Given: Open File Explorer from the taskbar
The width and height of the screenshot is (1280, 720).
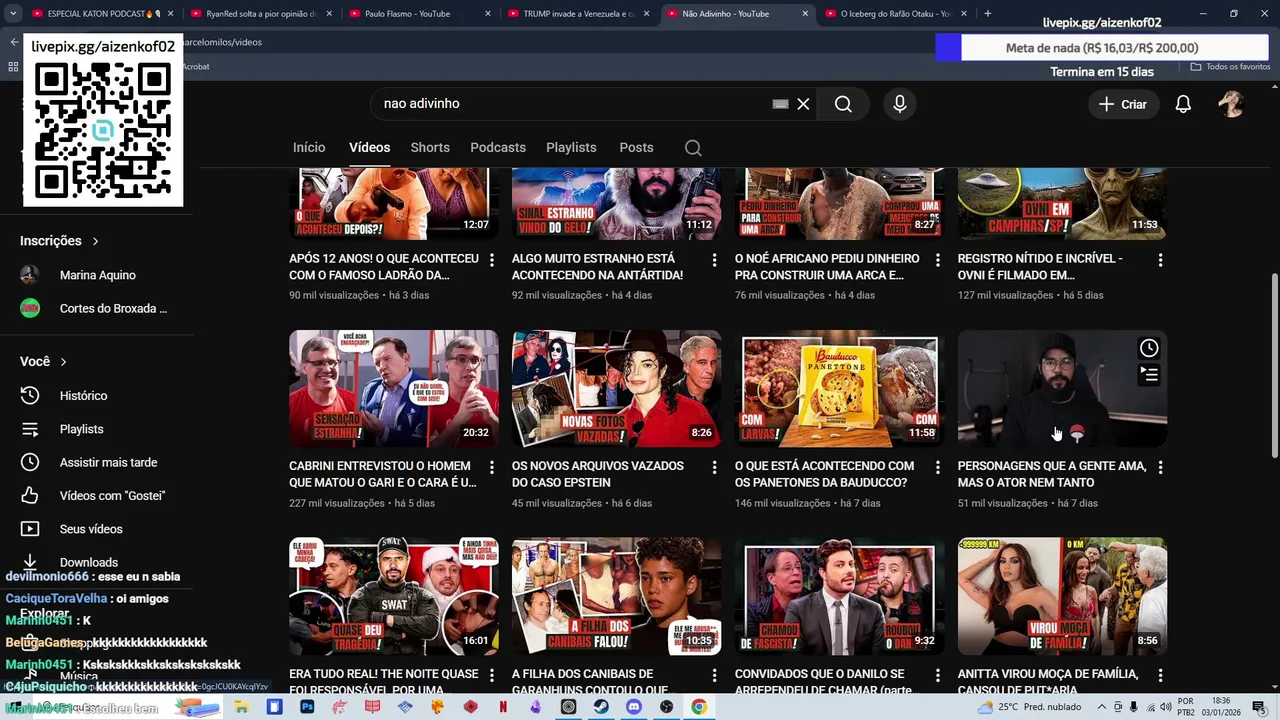Looking at the screenshot, I should coord(242,707).
